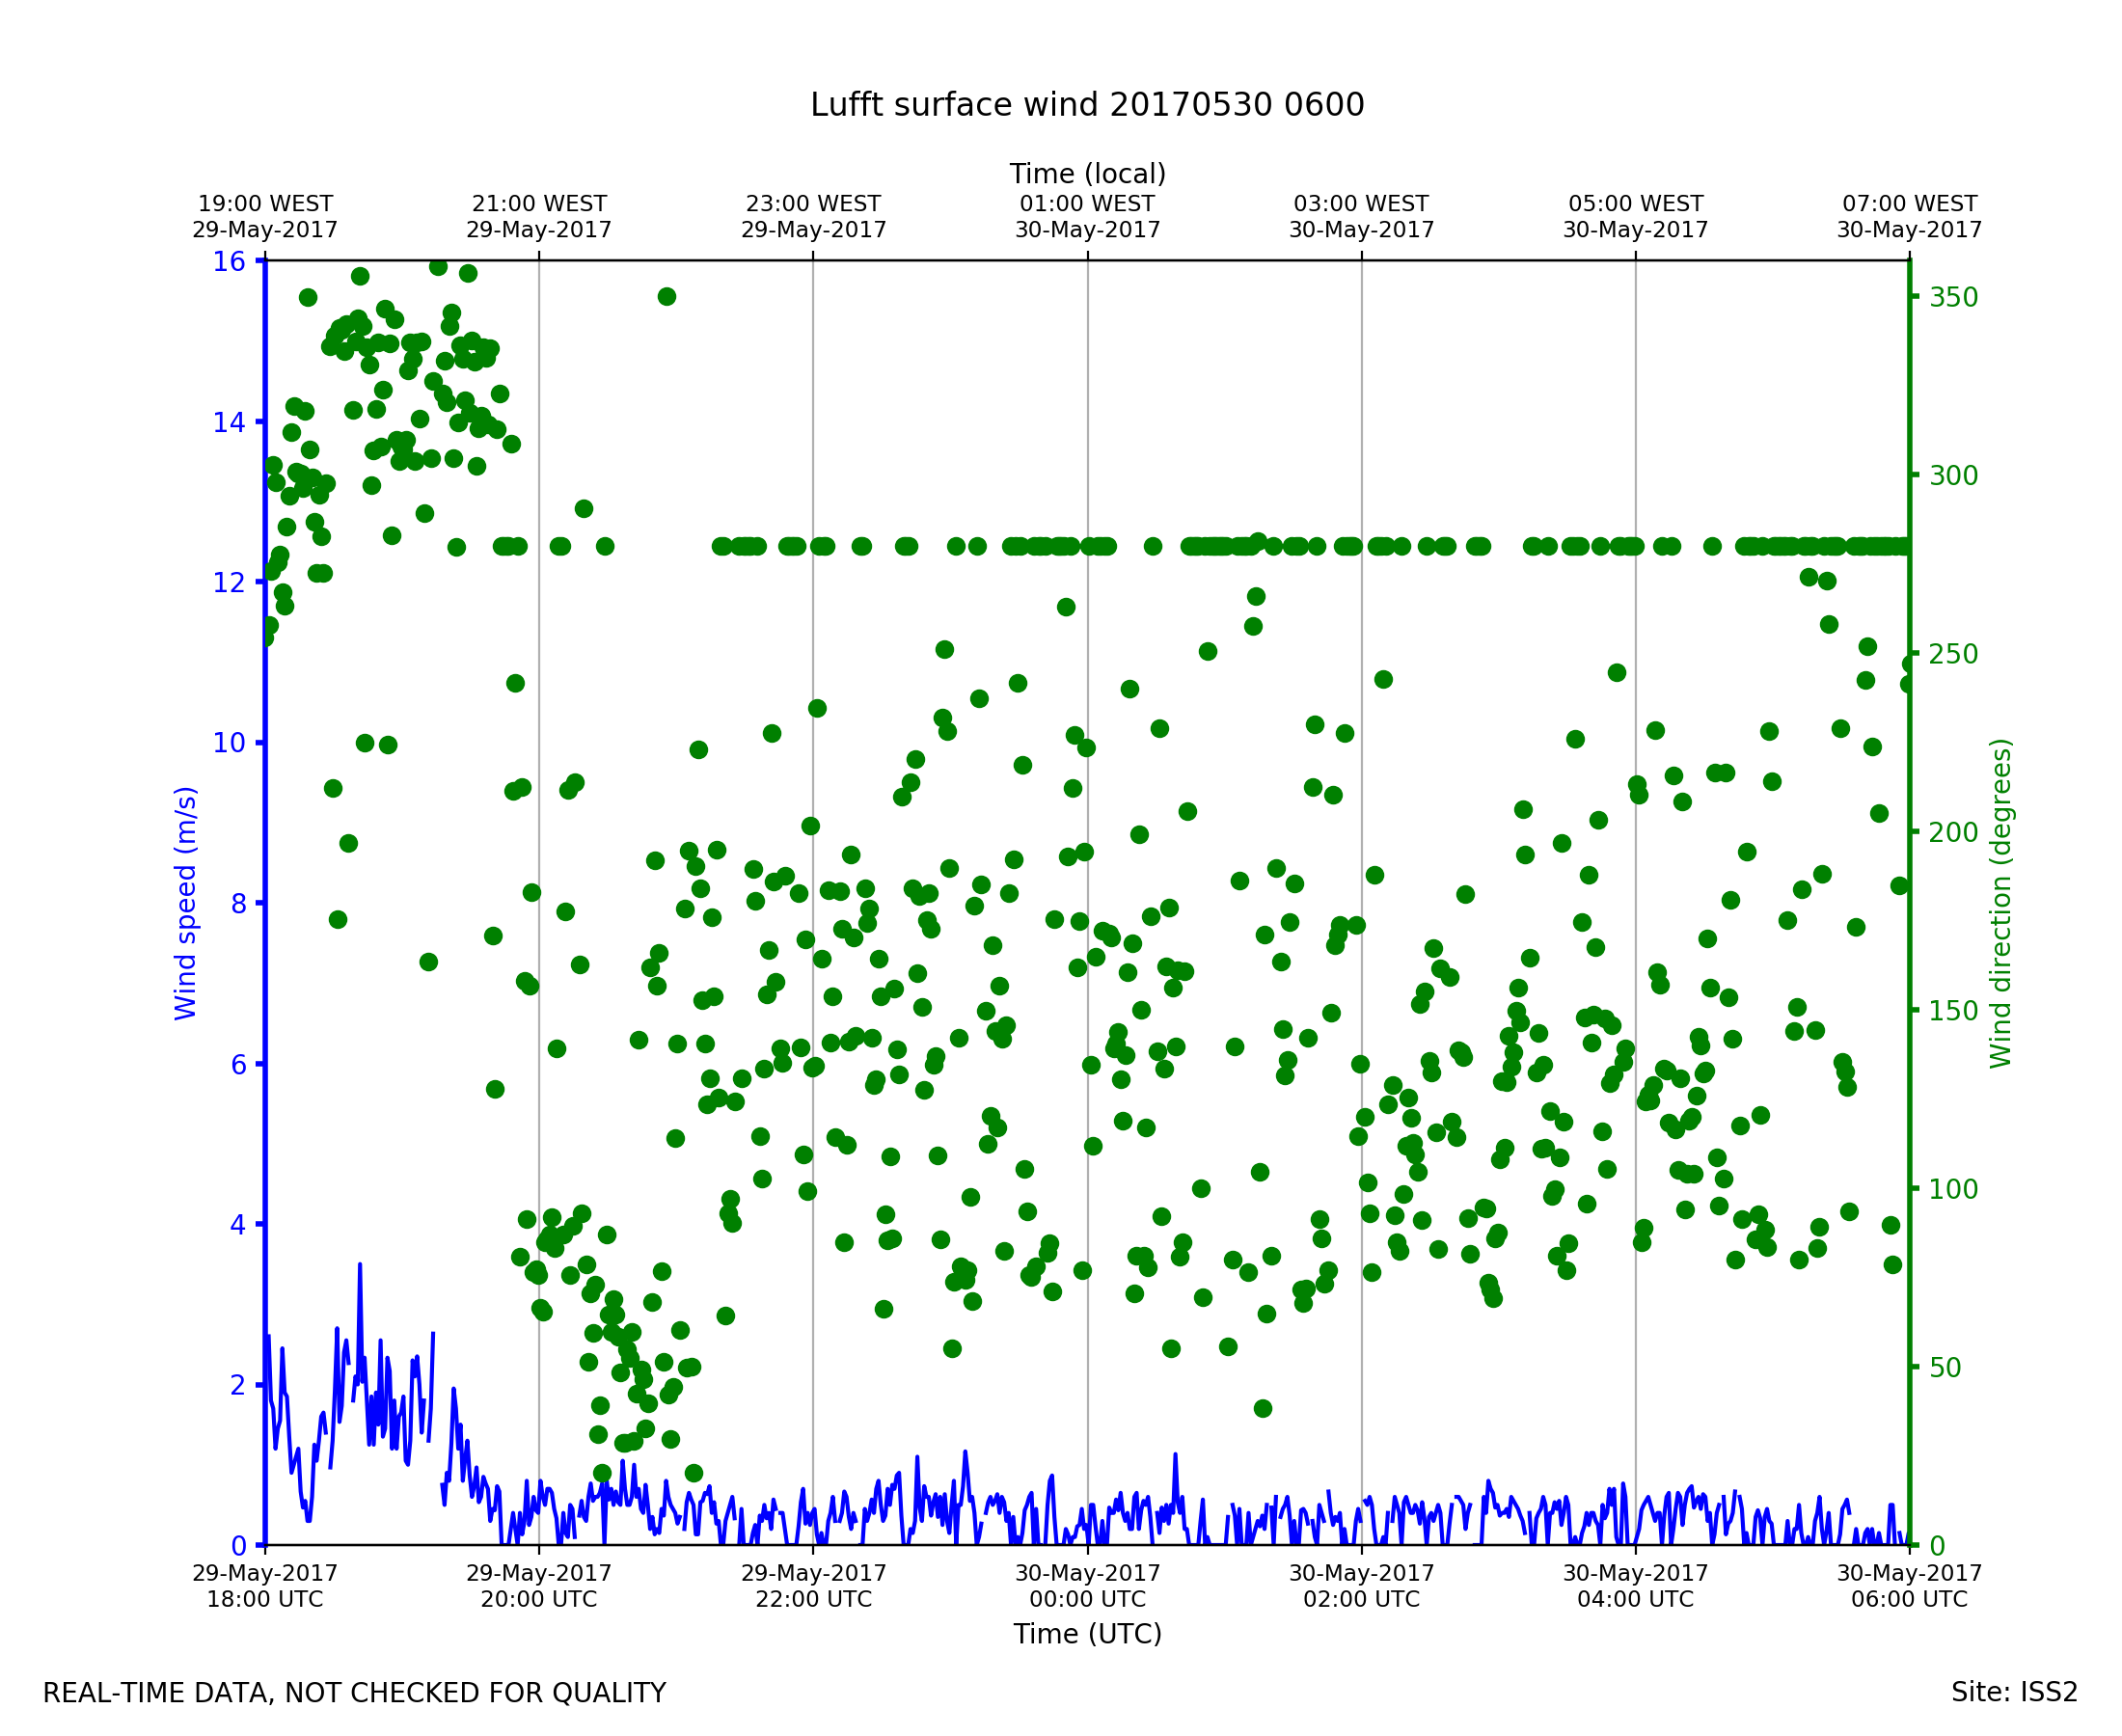The width and height of the screenshot is (2122, 1736).
Task: Click the blue '16' wind speed tick
Action: coord(228,262)
